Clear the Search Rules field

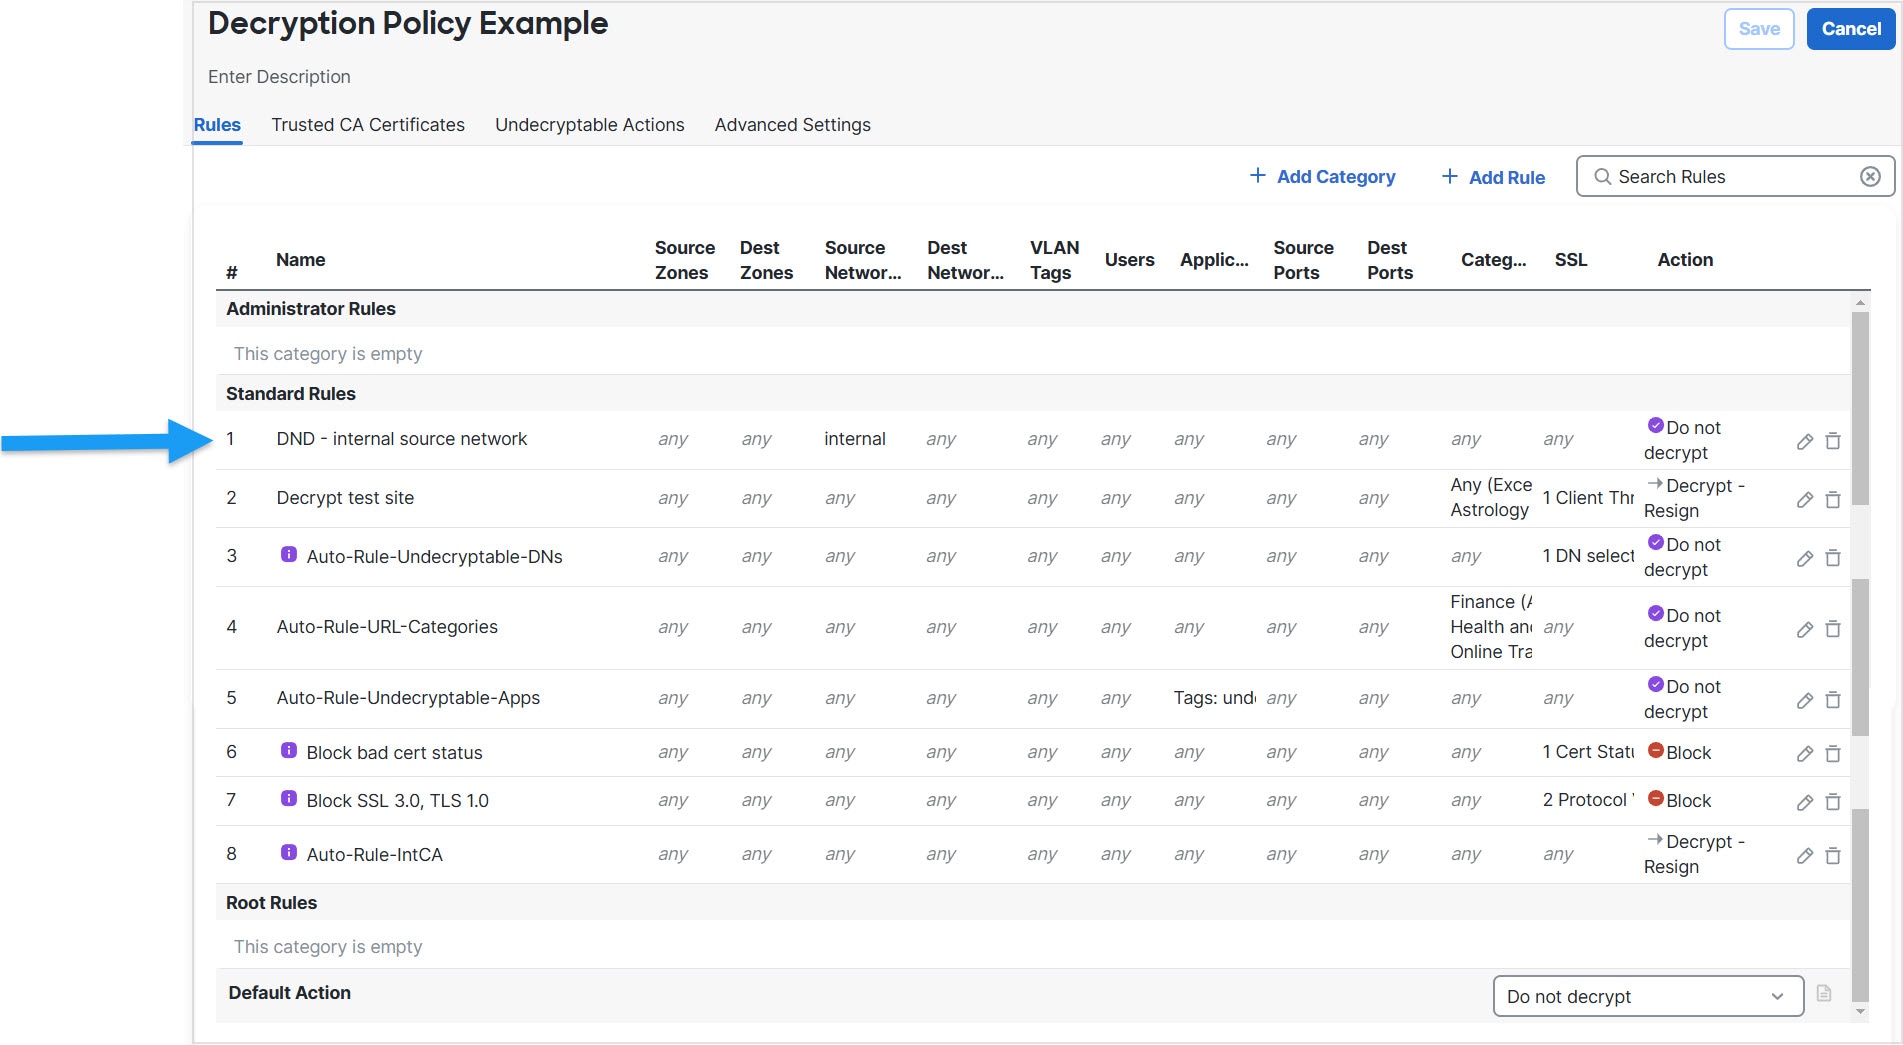[x=1870, y=177]
